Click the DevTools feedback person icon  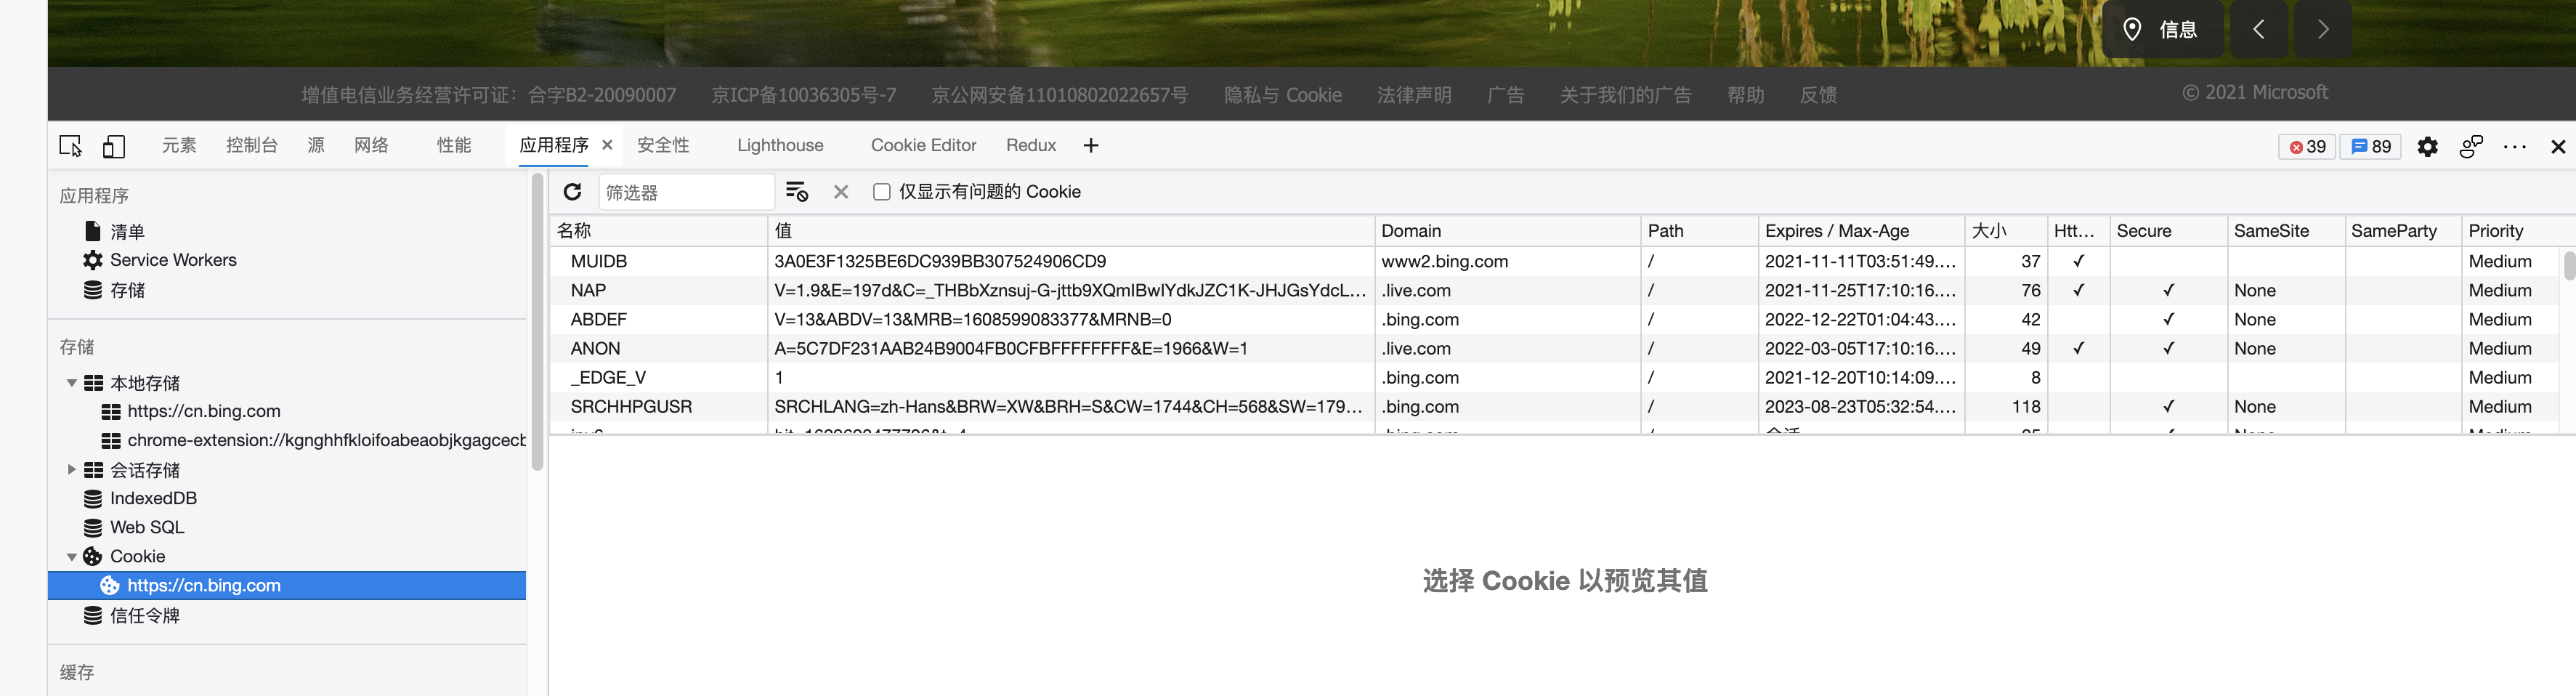pos(2471,147)
